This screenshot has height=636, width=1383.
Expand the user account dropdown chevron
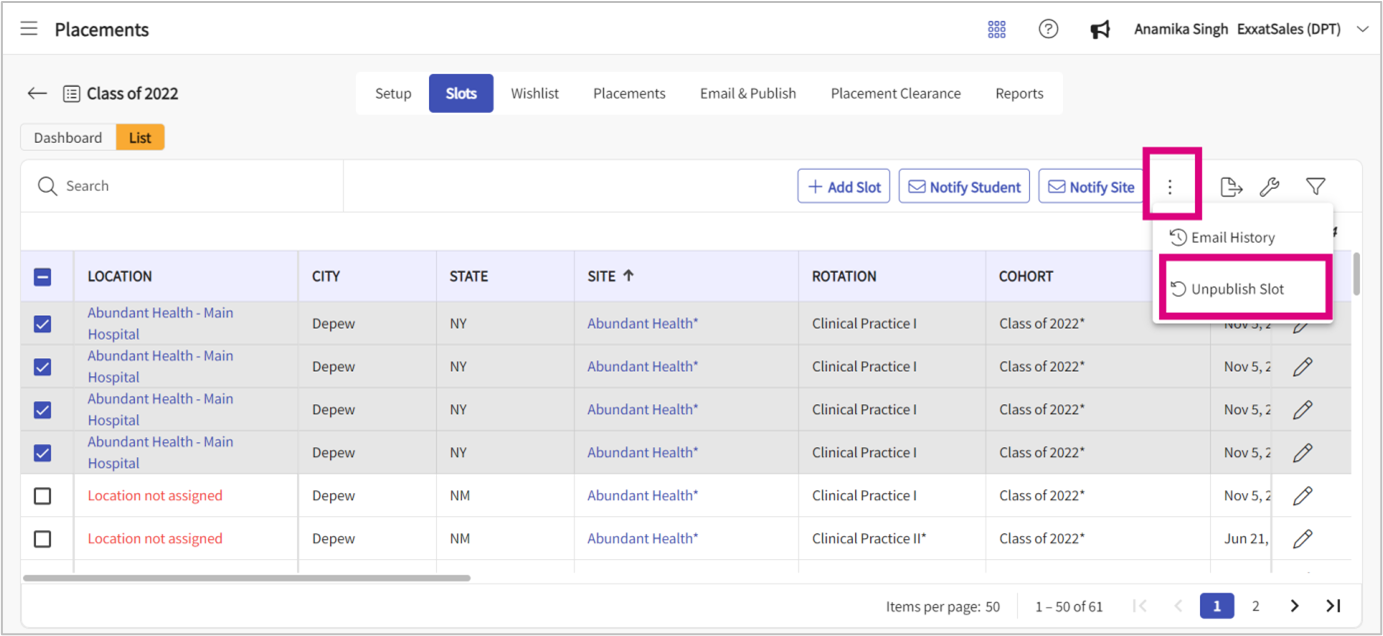click(1362, 30)
